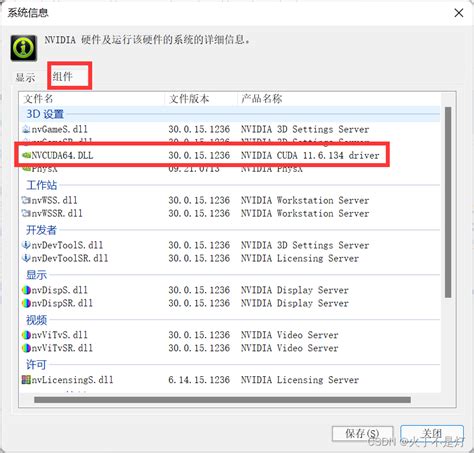Click the nvGameS.dll file icon
474x453 pixels.
click(x=26, y=129)
